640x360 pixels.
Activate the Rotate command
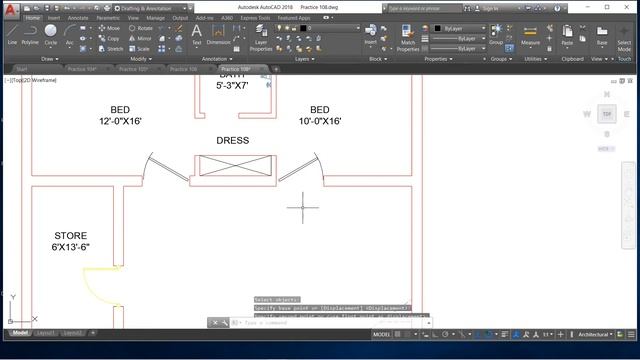(140, 28)
